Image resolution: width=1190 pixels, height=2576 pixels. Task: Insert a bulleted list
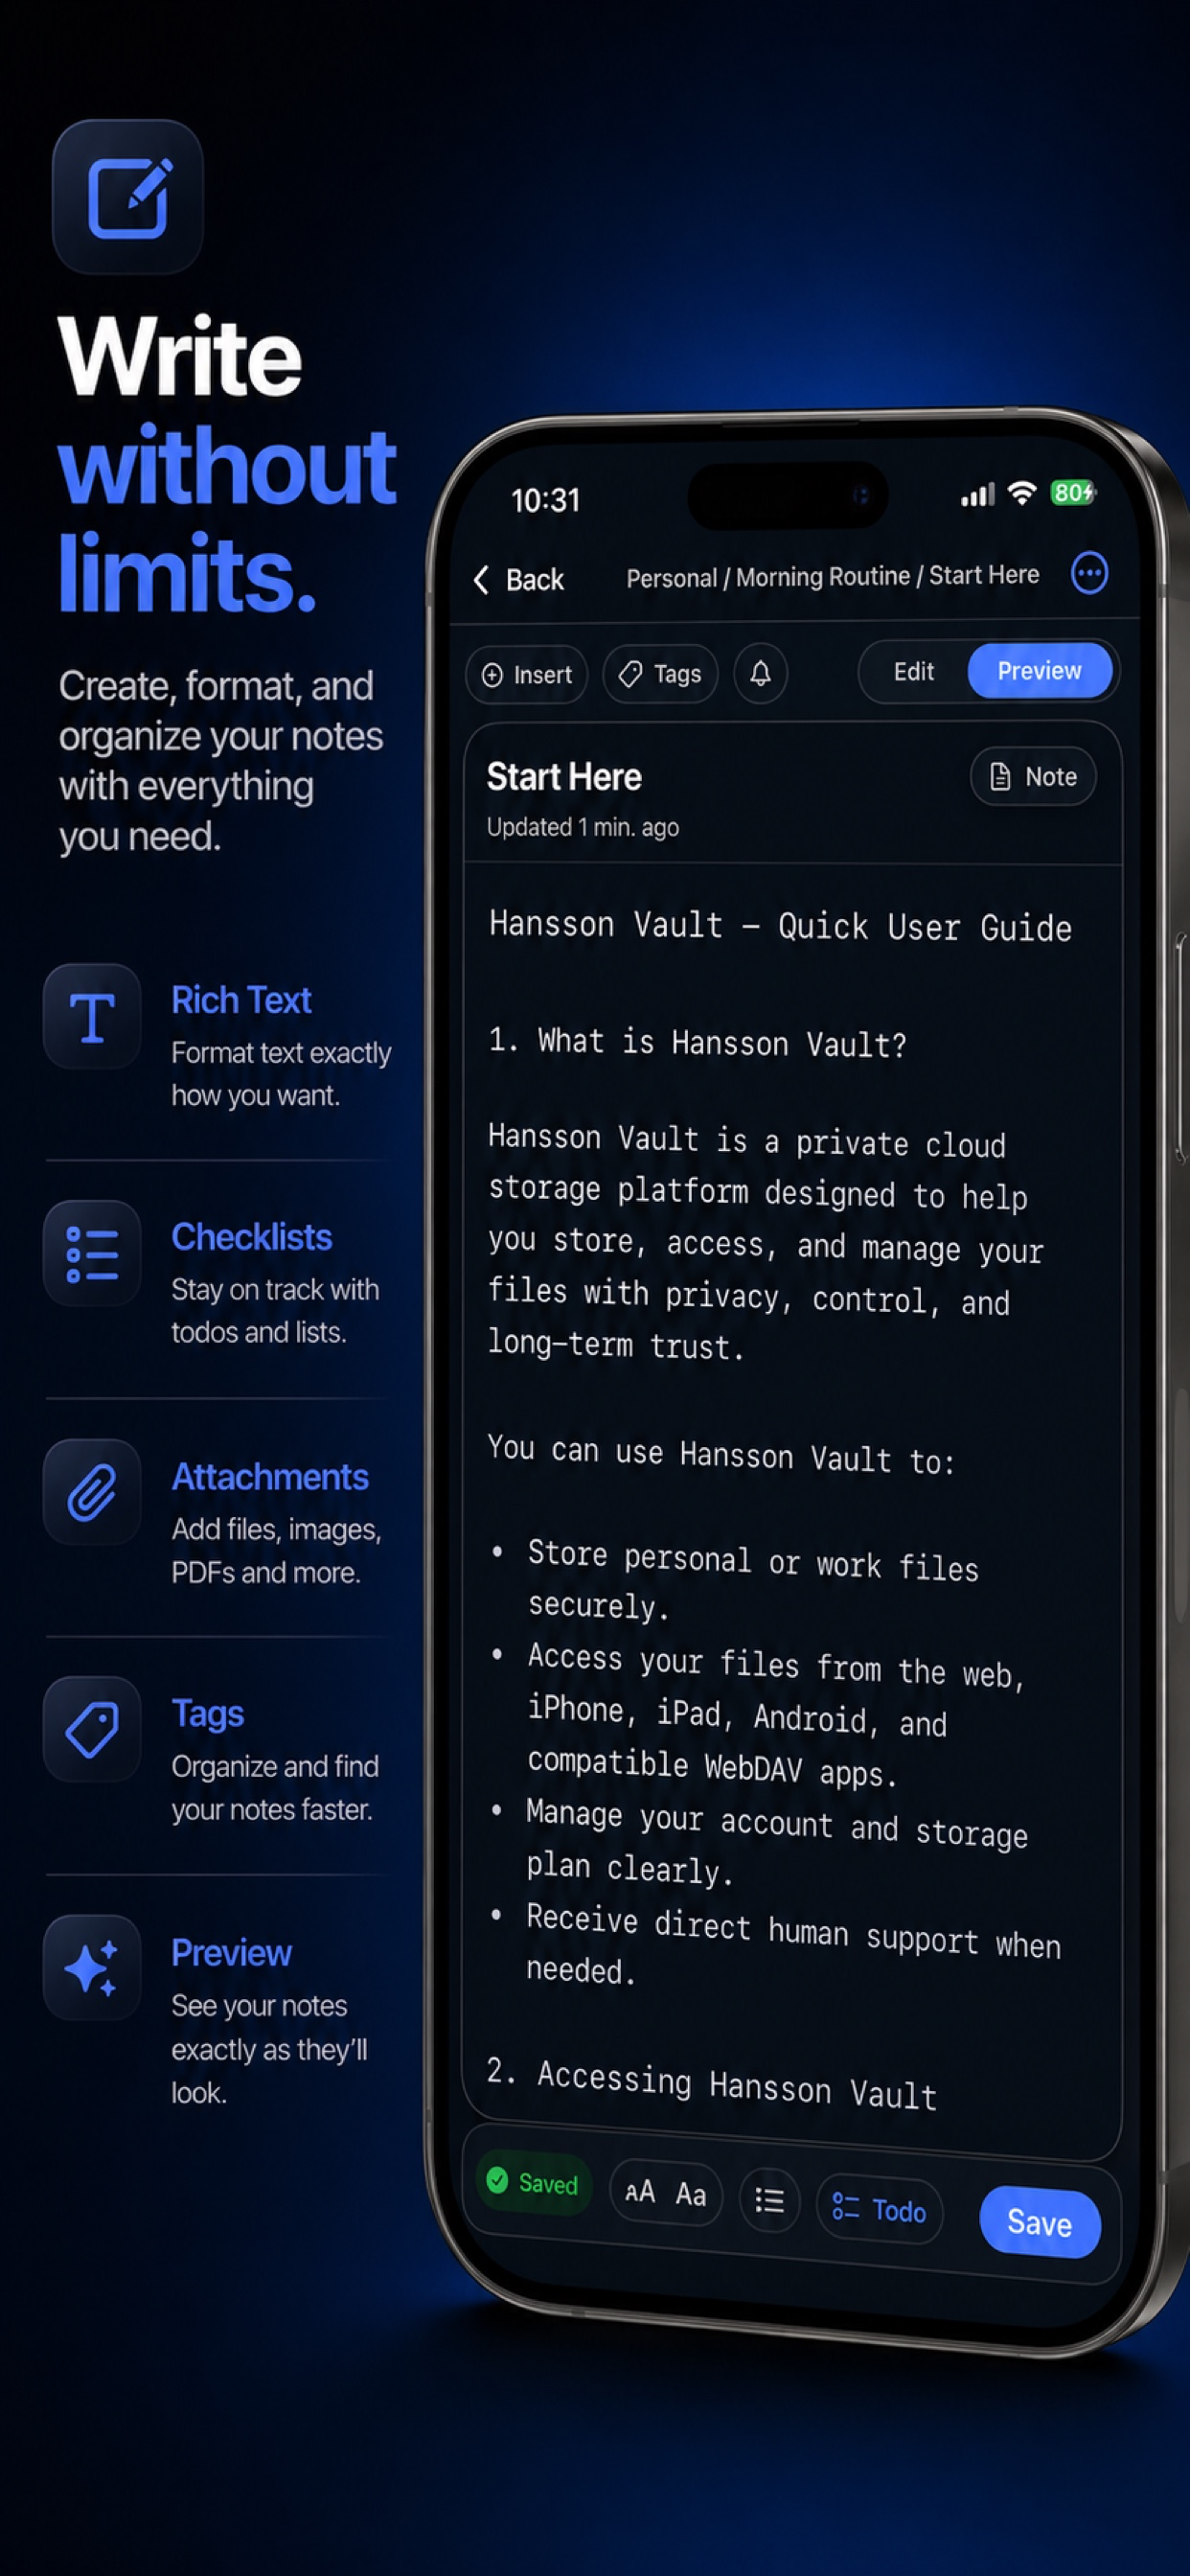point(769,2200)
